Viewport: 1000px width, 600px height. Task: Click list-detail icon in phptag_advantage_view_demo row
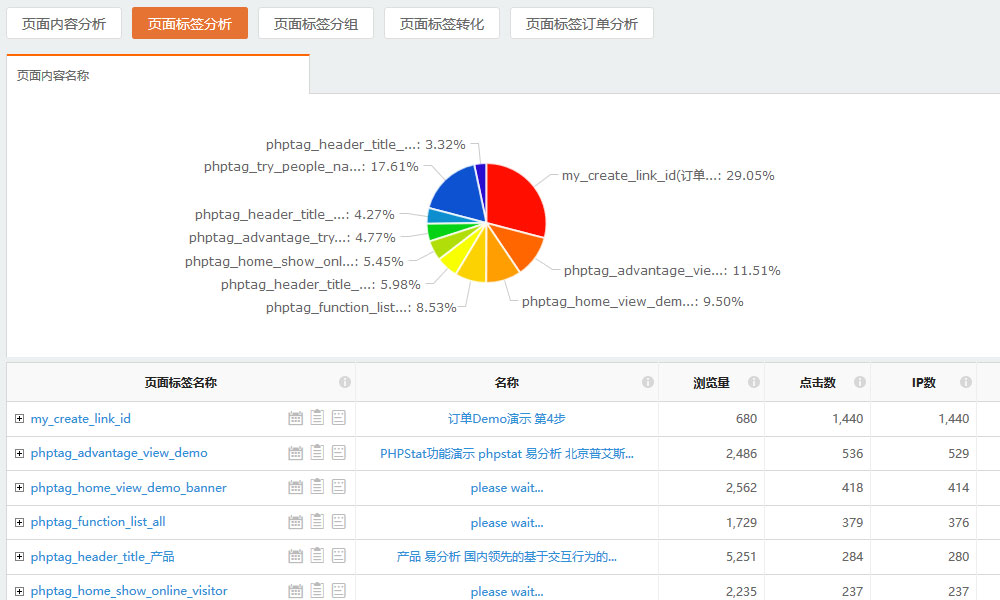click(x=339, y=452)
